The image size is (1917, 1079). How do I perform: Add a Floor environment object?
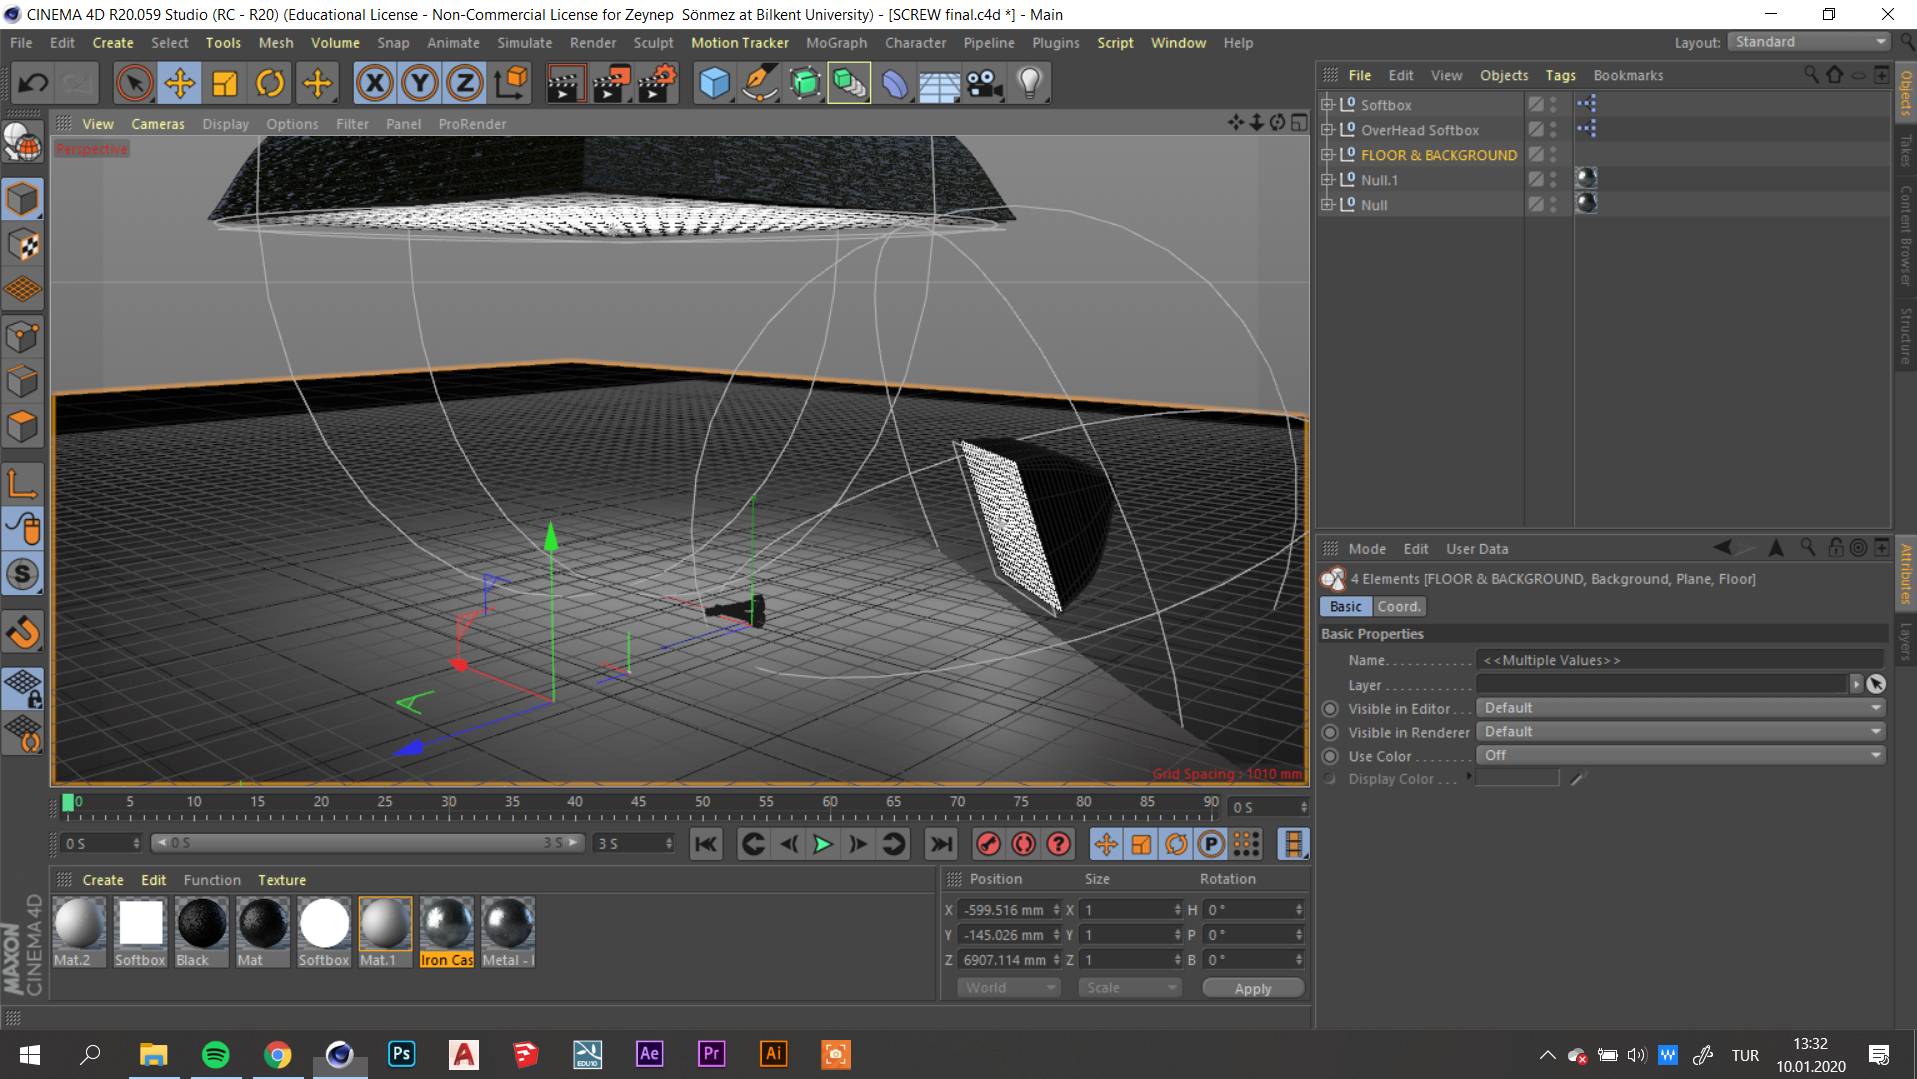pos(939,83)
